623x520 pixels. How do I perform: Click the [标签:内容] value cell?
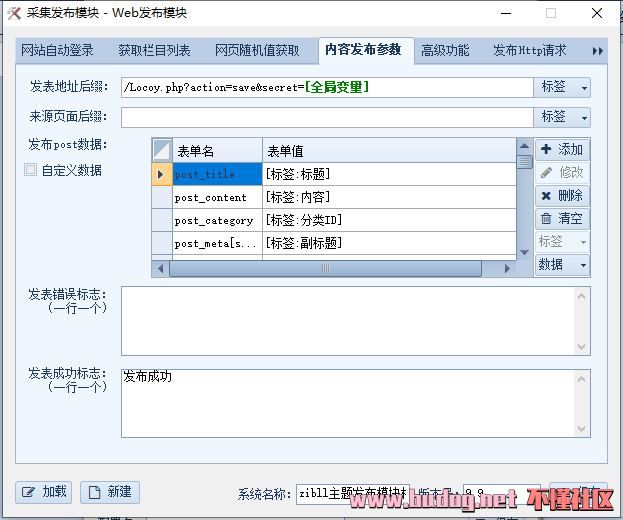[389, 197]
